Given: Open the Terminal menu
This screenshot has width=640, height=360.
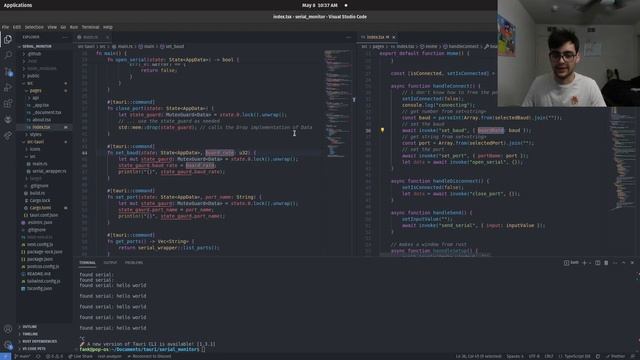Looking at the screenshot, I should pos(90,27).
